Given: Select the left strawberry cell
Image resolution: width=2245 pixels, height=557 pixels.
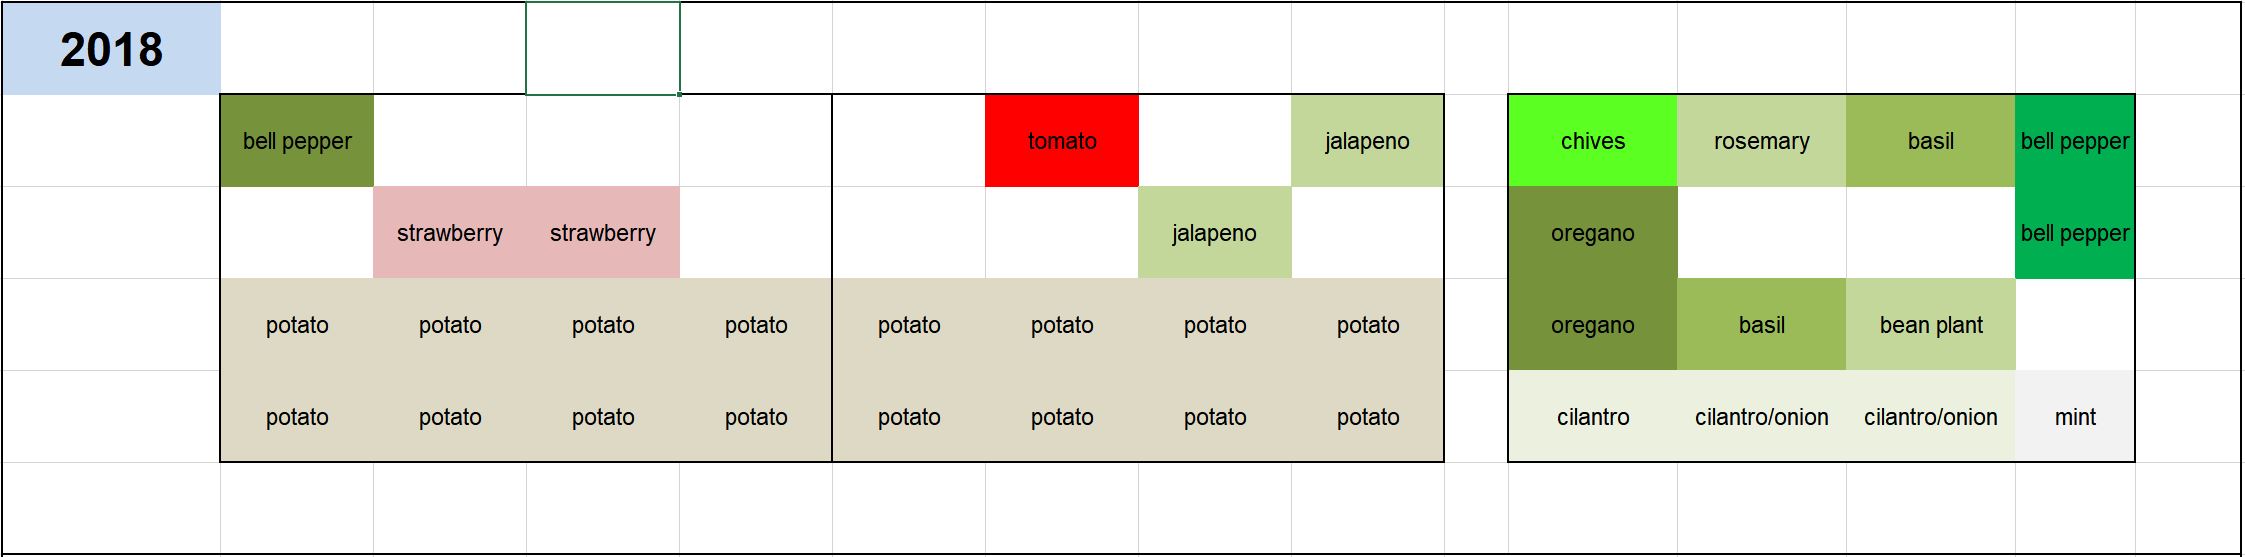Looking at the screenshot, I should (x=450, y=233).
